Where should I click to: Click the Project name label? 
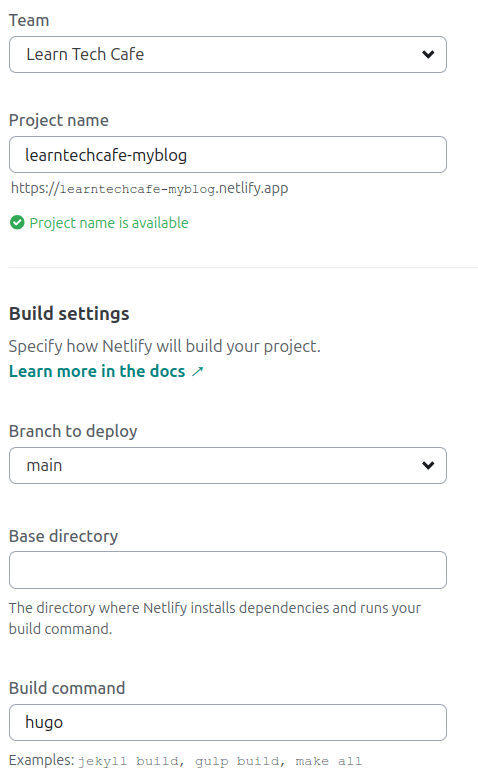pyautogui.click(x=59, y=120)
